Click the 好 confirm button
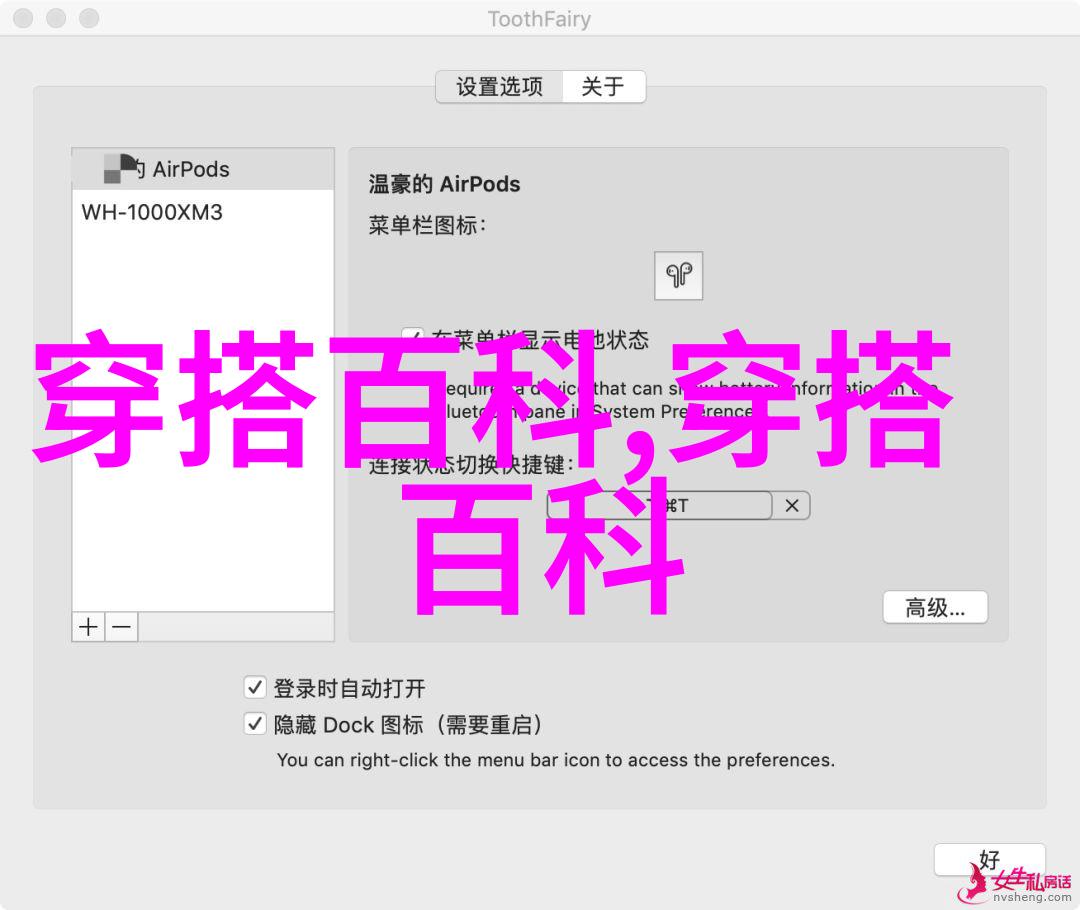1080x910 pixels. [990, 860]
